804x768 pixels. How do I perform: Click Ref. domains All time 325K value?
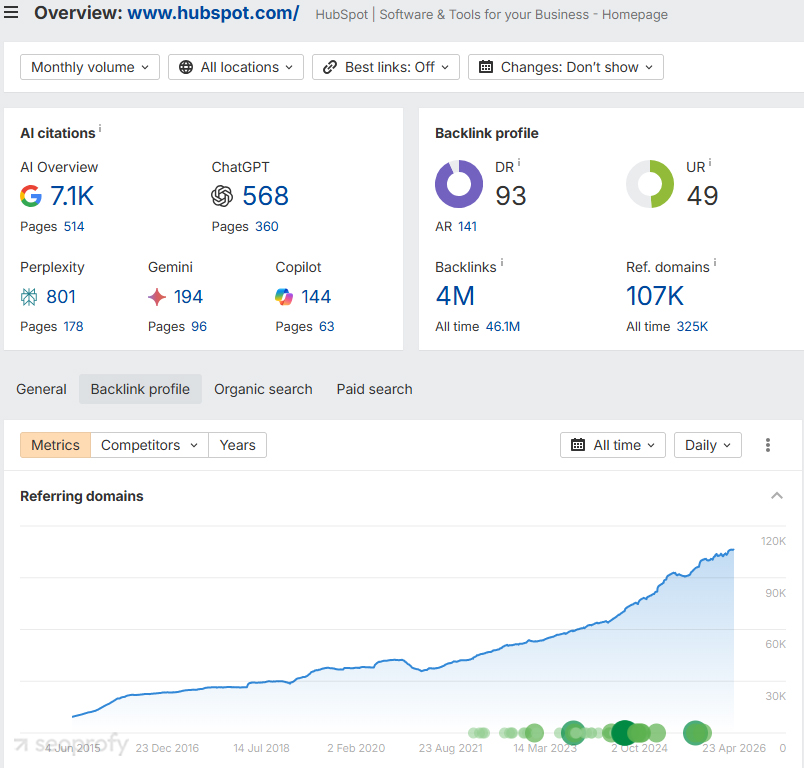coord(692,327)
